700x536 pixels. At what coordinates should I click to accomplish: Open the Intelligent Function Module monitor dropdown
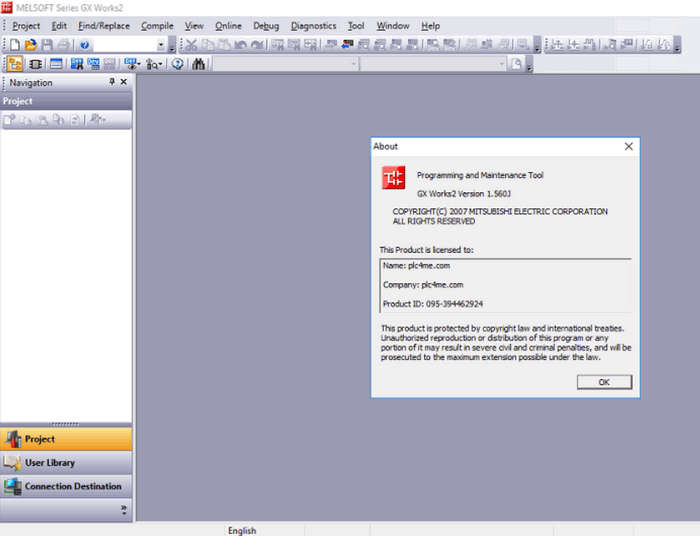154,64
